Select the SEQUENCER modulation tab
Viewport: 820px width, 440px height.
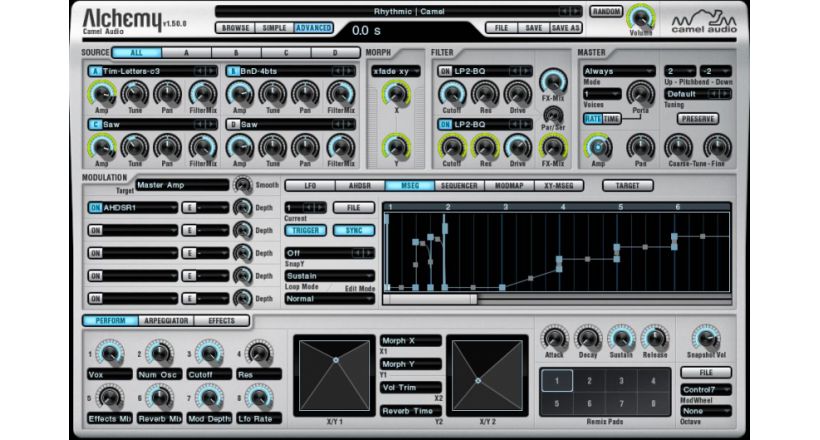point(459,186)
